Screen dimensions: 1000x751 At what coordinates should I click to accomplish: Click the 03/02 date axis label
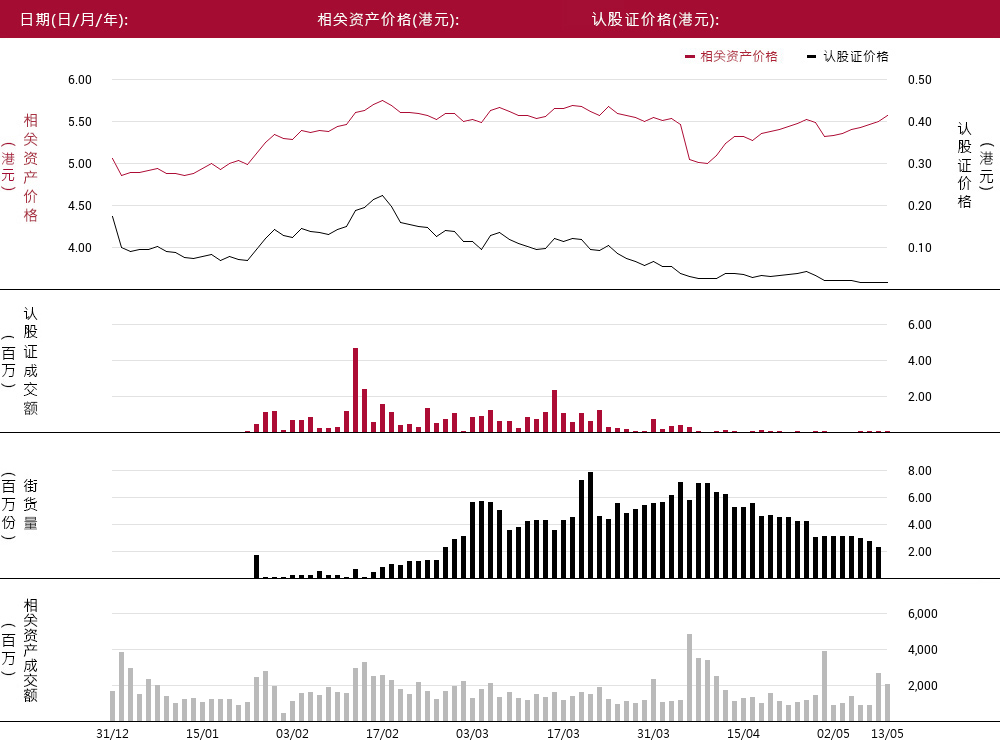coord(292,734)
